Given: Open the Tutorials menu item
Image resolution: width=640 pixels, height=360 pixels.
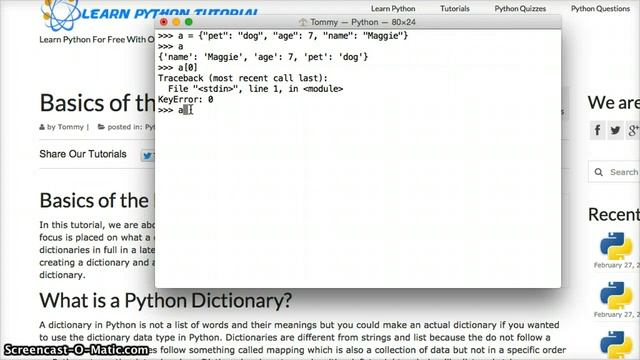Looking at the screenshot, I should click(455, 9).
